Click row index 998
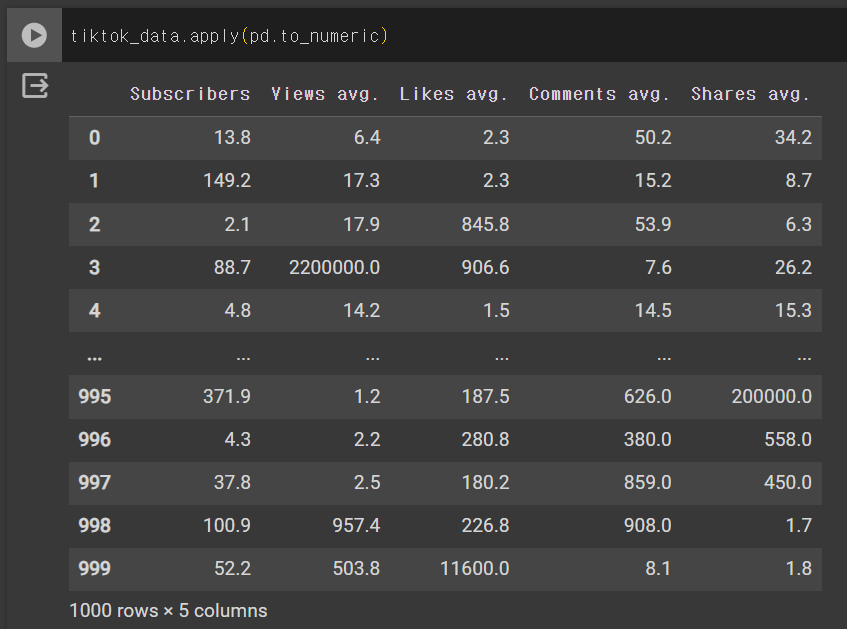This screenshot has width=847, height=629. 95,525
